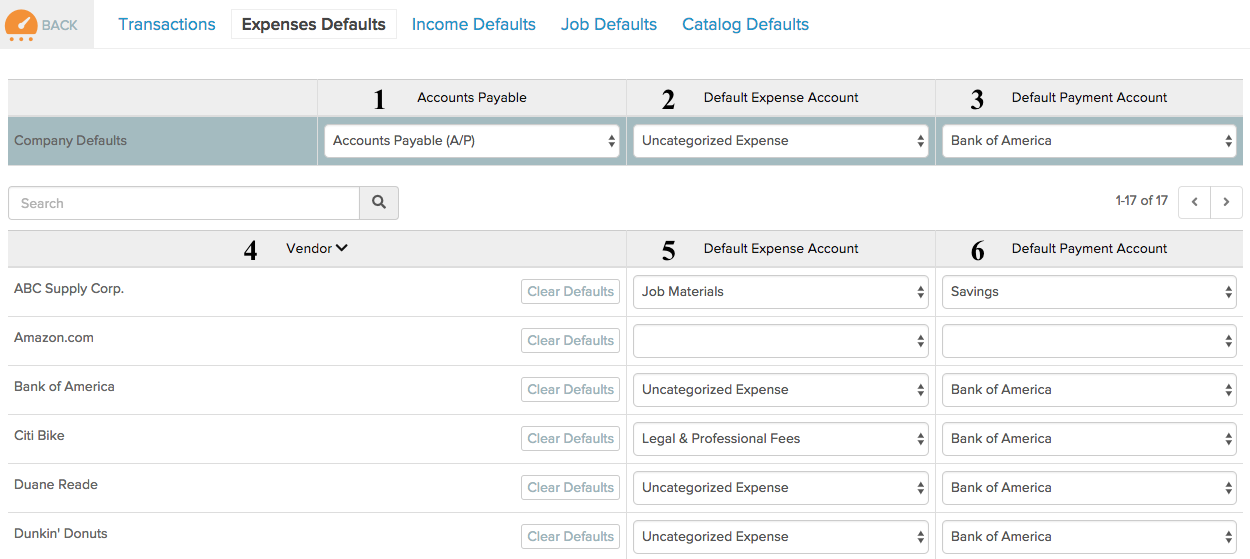The width and height of the screenshot is (1250, 559).
Task: Switch to the Income Defaults tab
Action: click(x=474, y=24)
